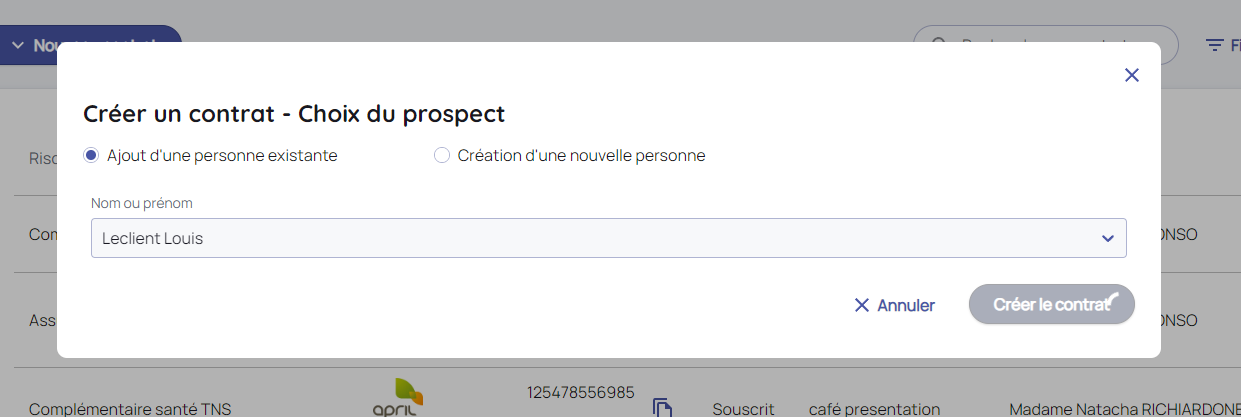Click the X icon beside Annuler
The height and width of the screenshot is (417, 1241).
pos(862,305)
